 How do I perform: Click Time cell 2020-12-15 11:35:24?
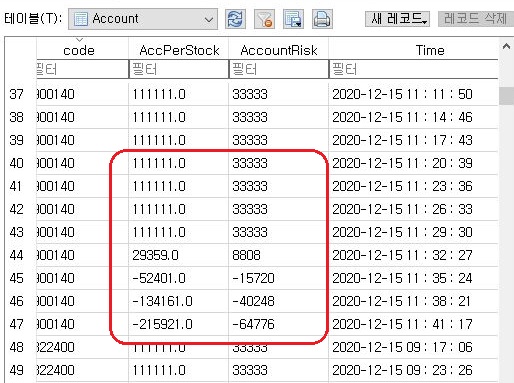[x=413, y=278]
